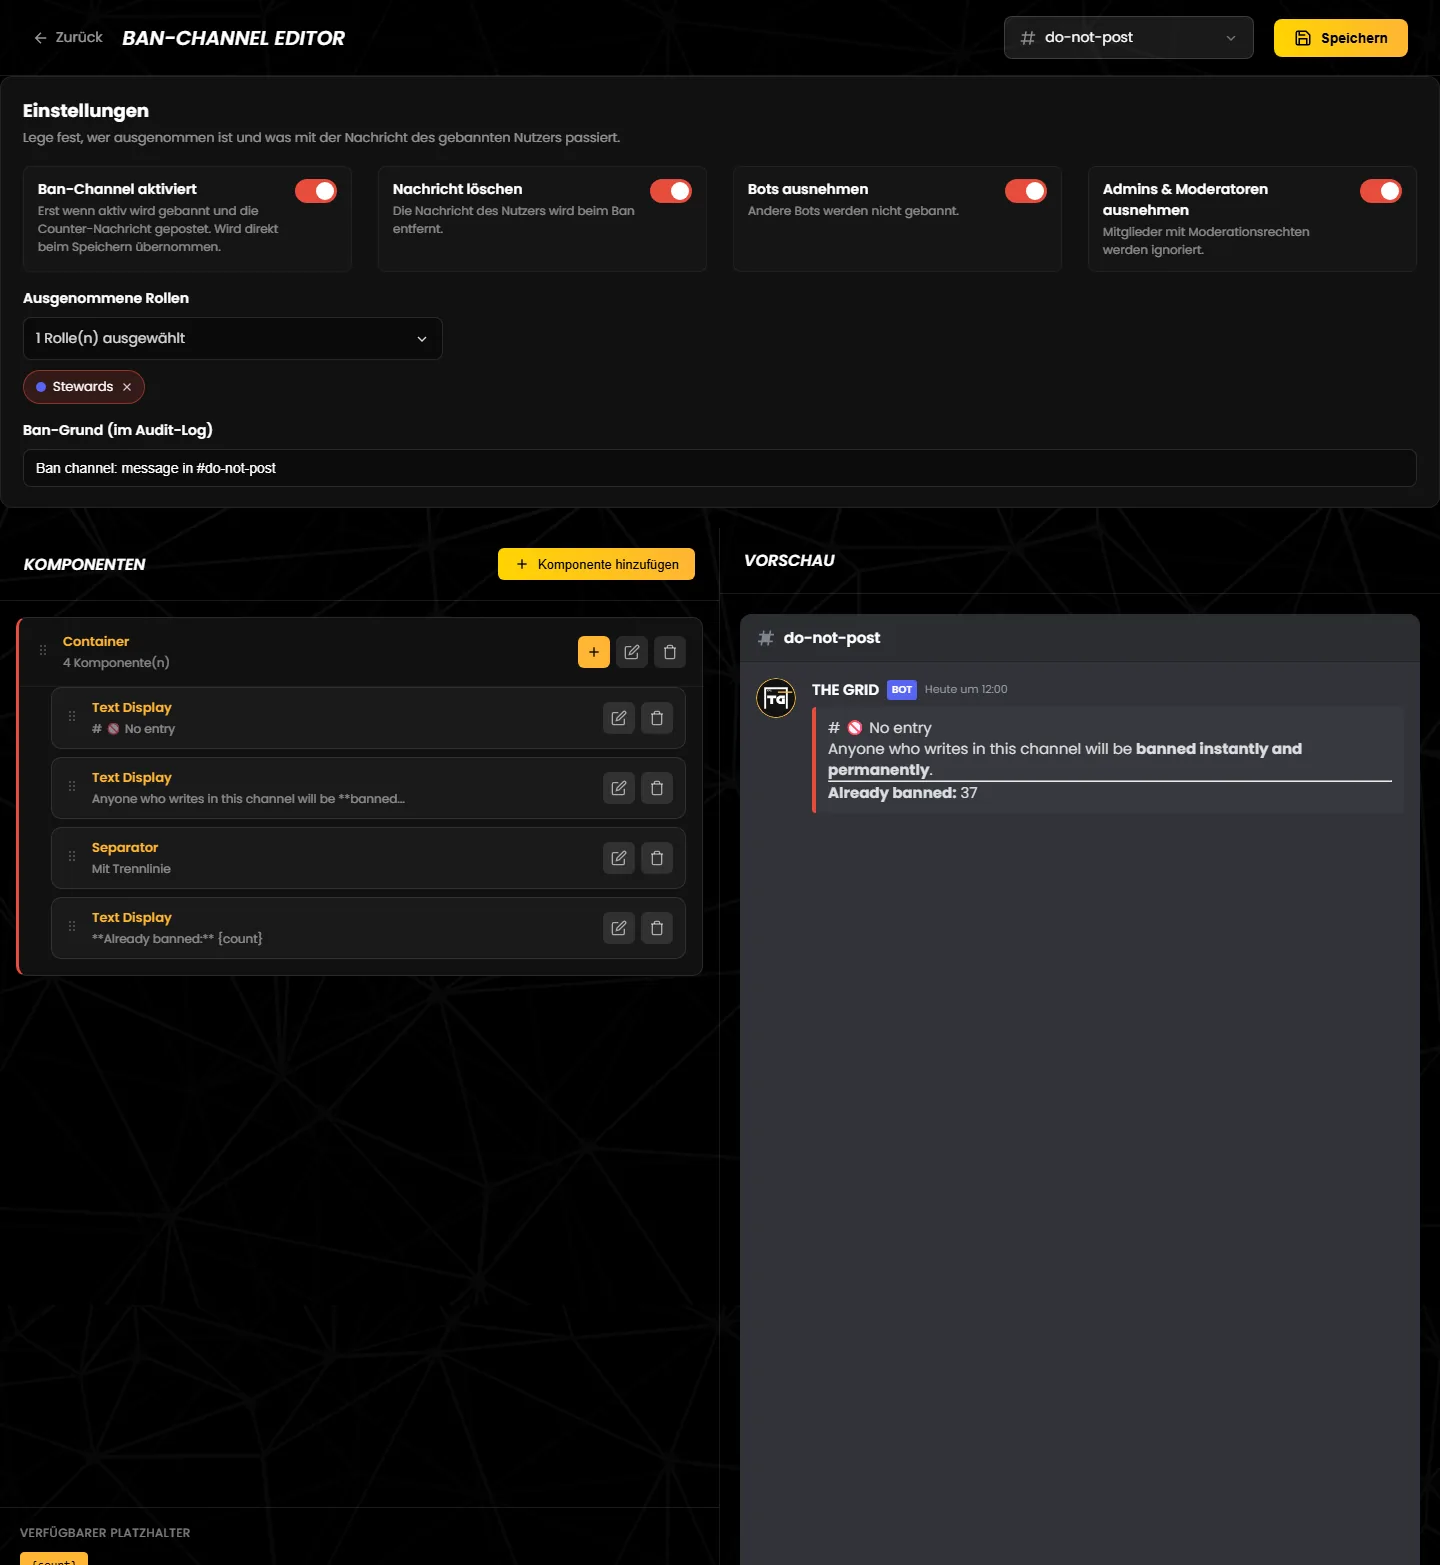Click drag handle of the Separator row
1440x1565 pixels.
point(72,857)
